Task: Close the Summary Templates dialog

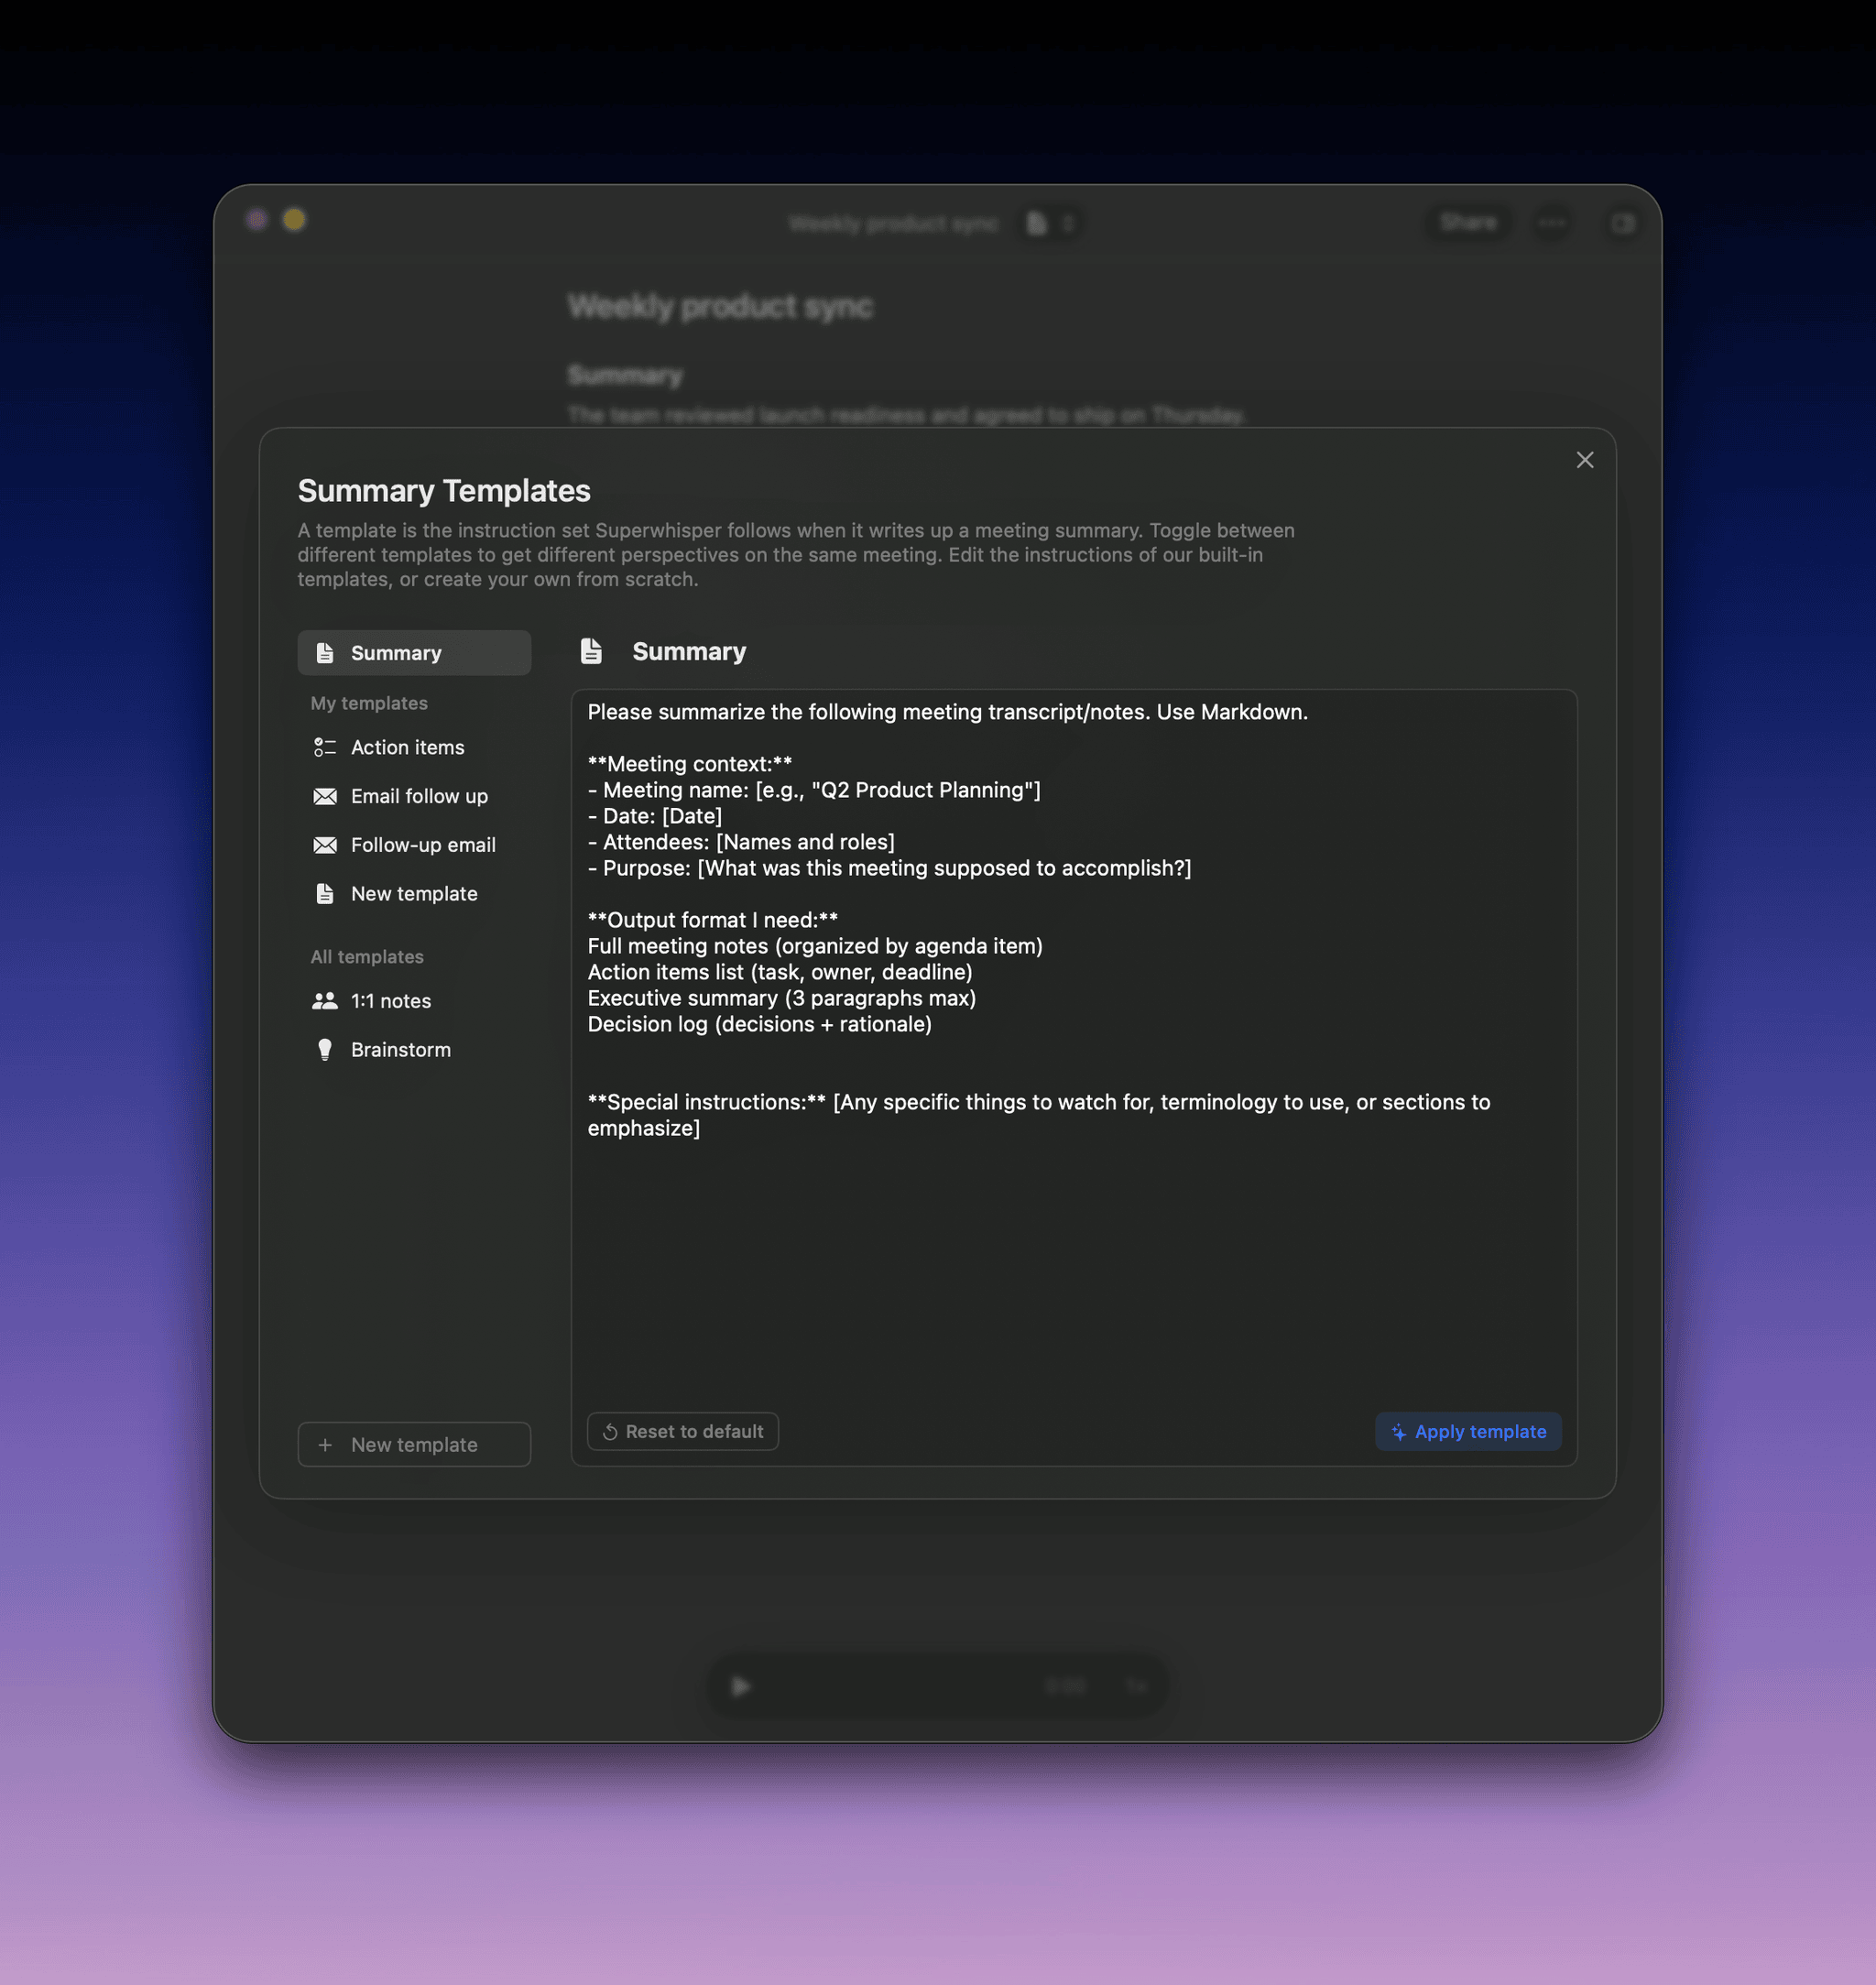Action: tap(1584, 460)
